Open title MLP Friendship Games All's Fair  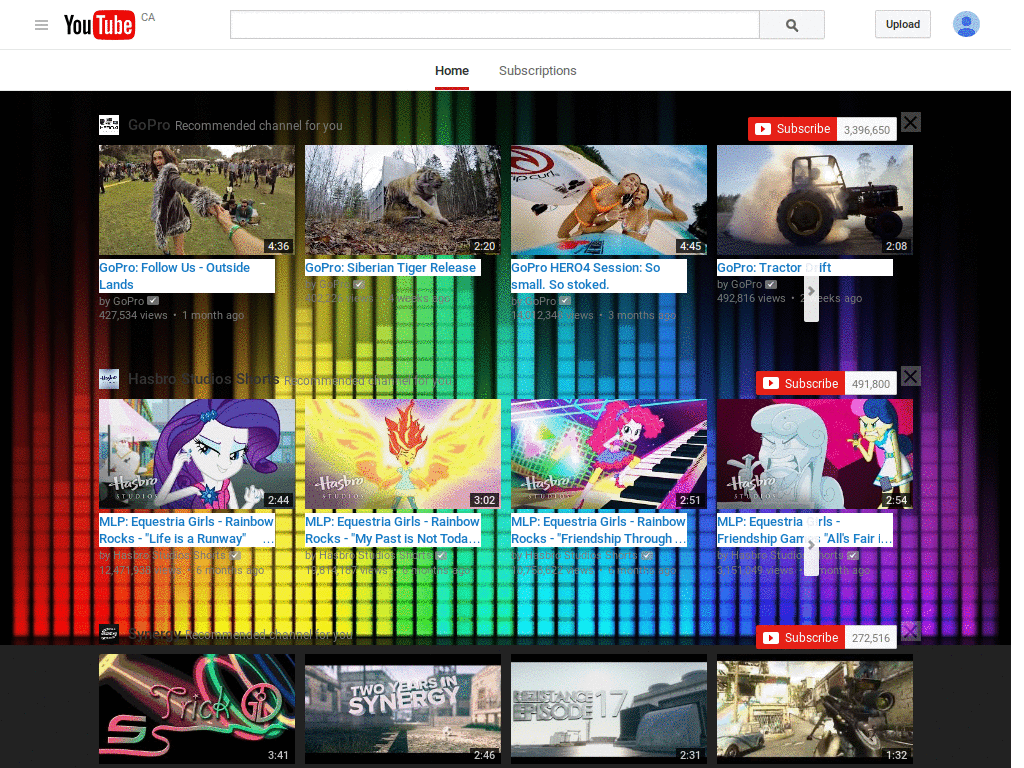click(x=805, y=530)
